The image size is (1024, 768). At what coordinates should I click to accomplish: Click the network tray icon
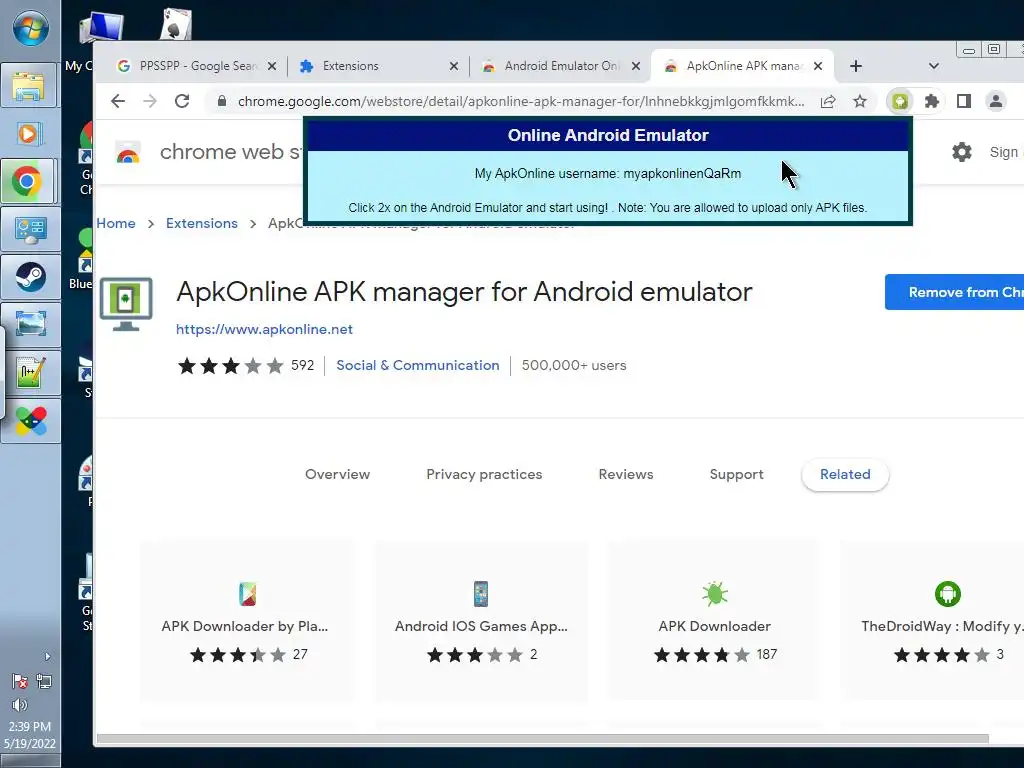click(x=44, y=681)
